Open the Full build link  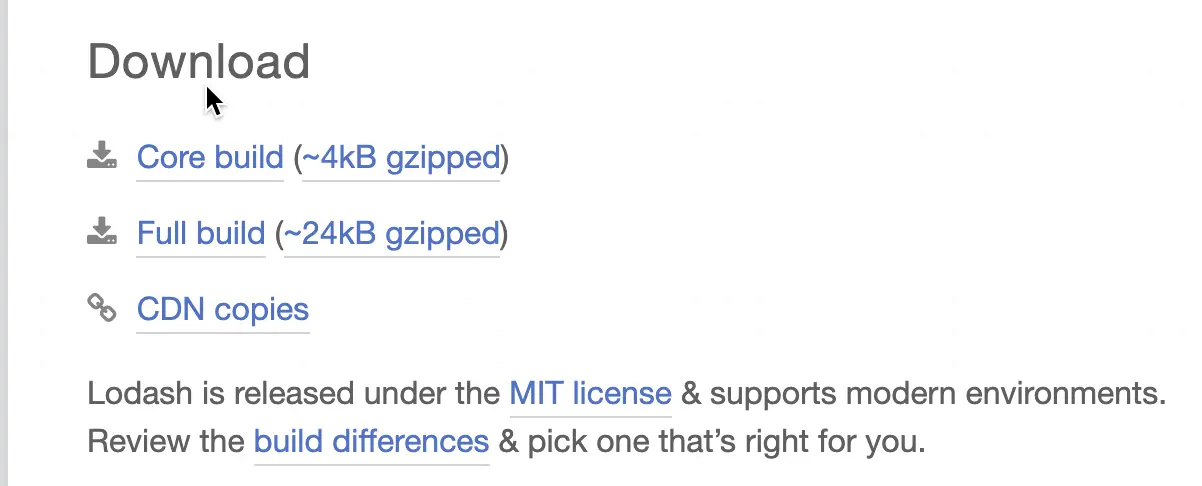point(200,234)
